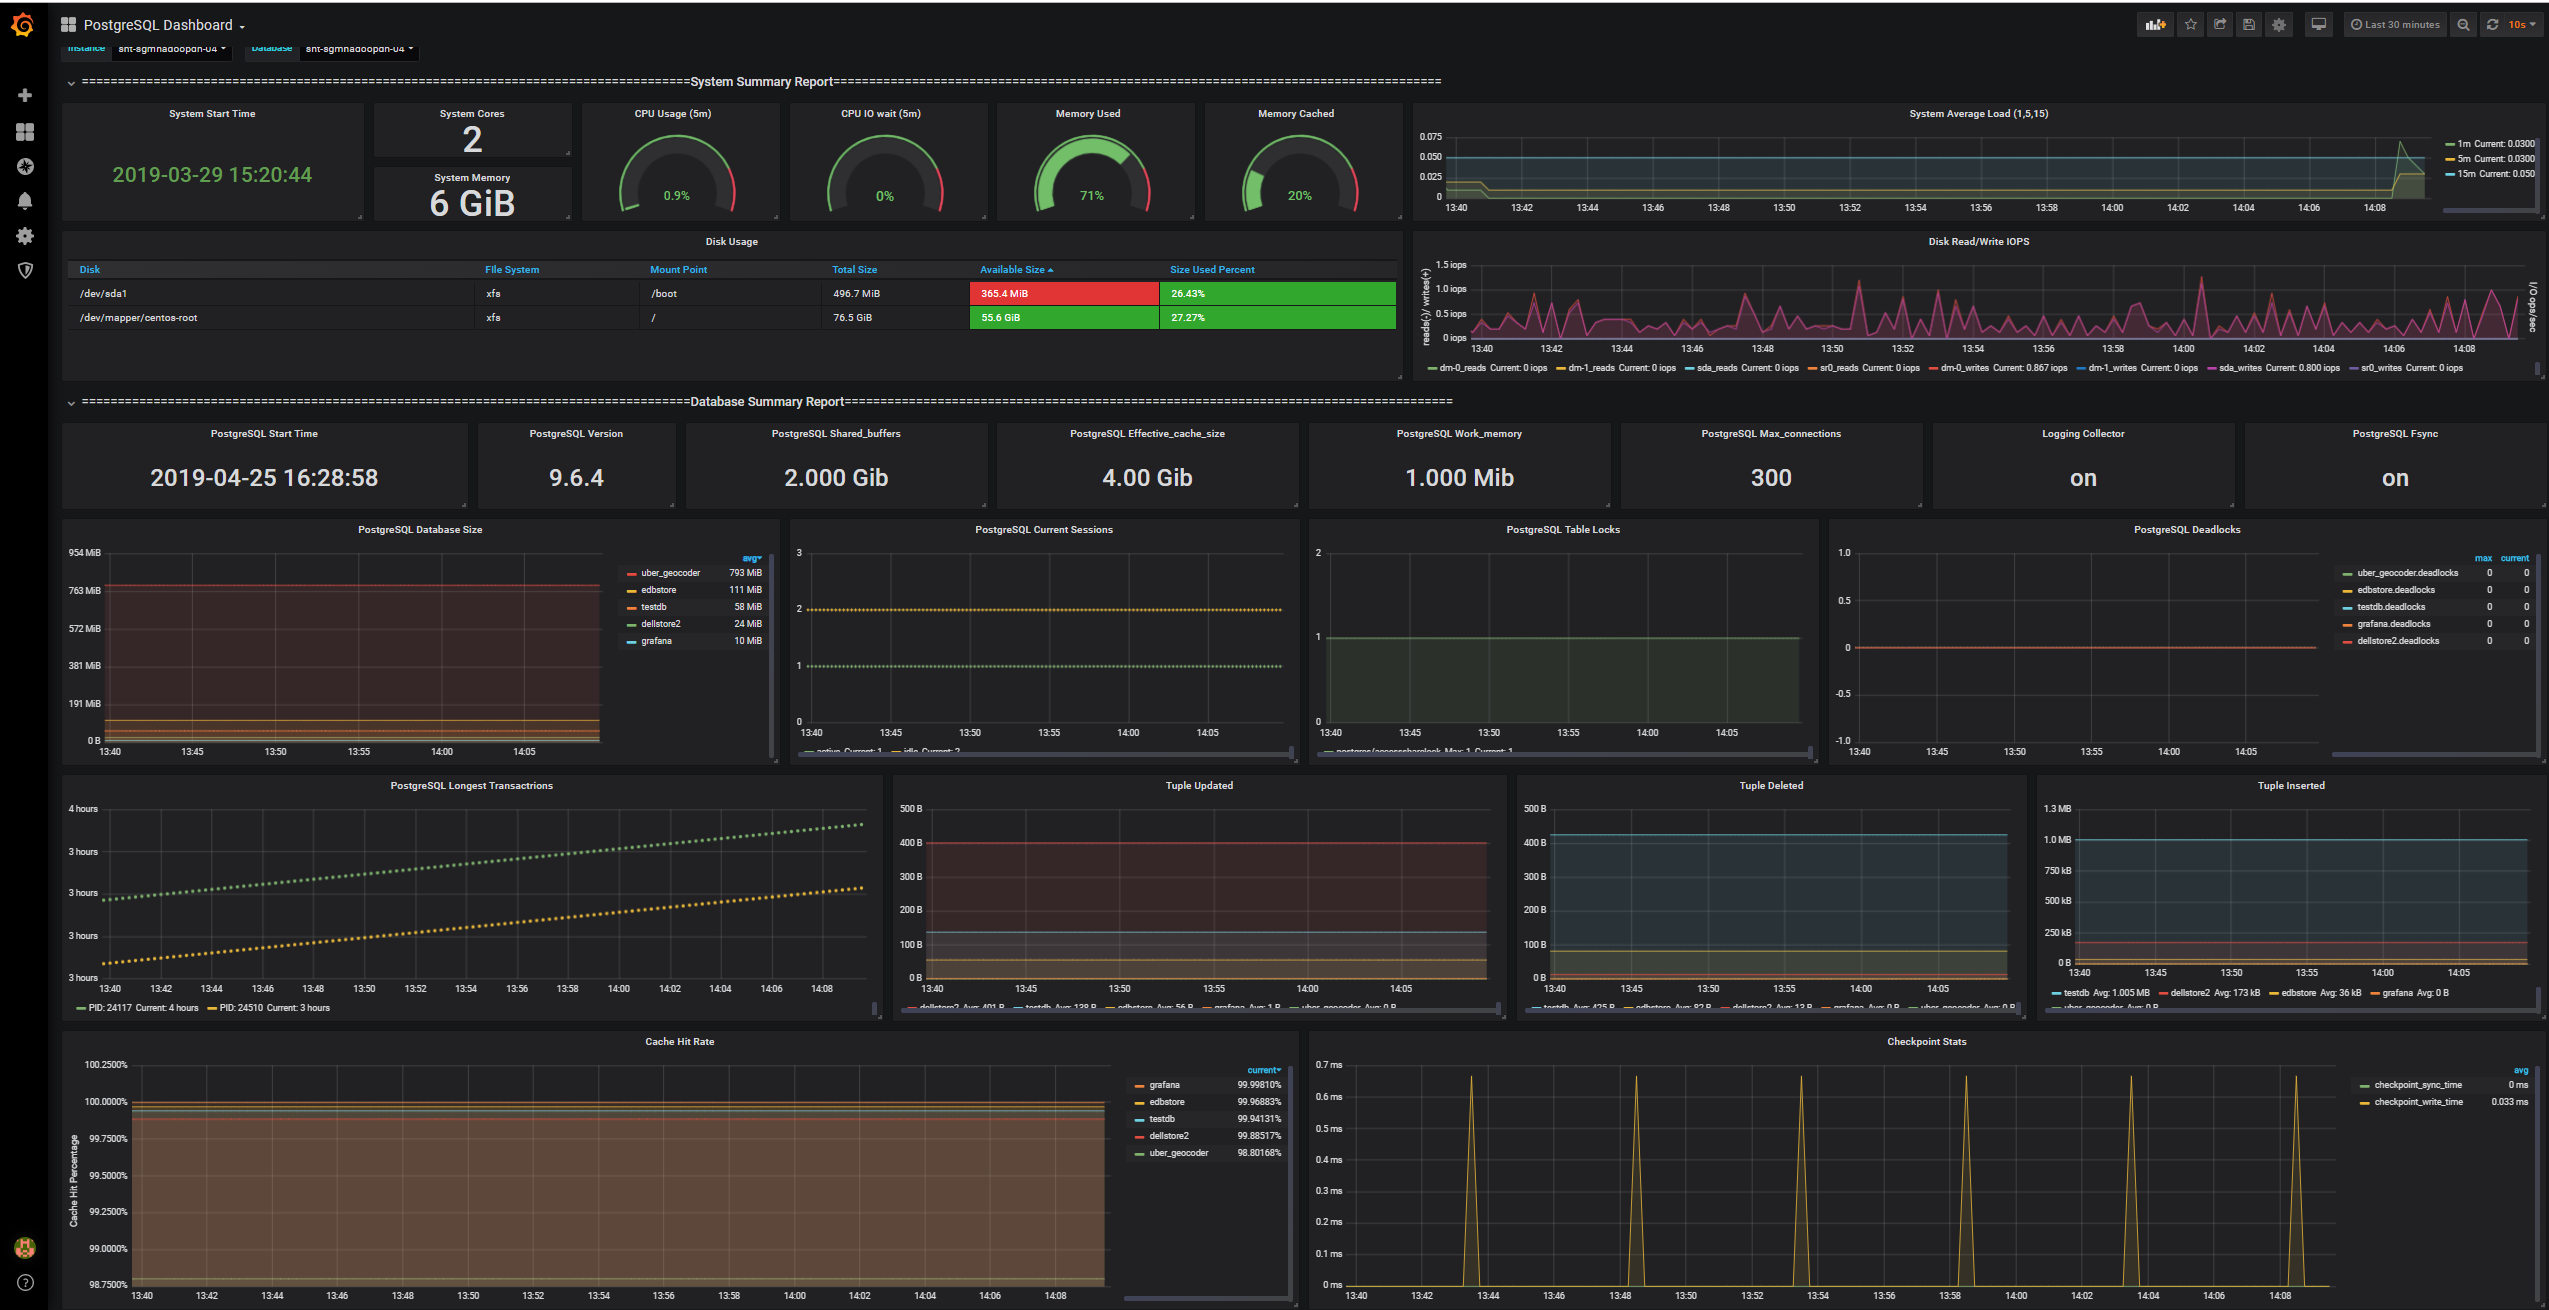The width and height of the screenshot is (2549, 1310).
Task: Open the Help question mark icon
Action: coord(25,1282)
